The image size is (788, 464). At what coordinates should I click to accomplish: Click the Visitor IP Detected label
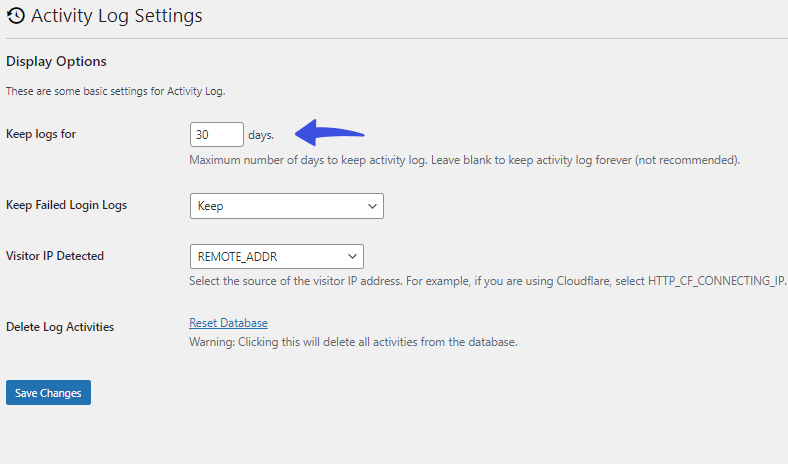pos(55,256)
